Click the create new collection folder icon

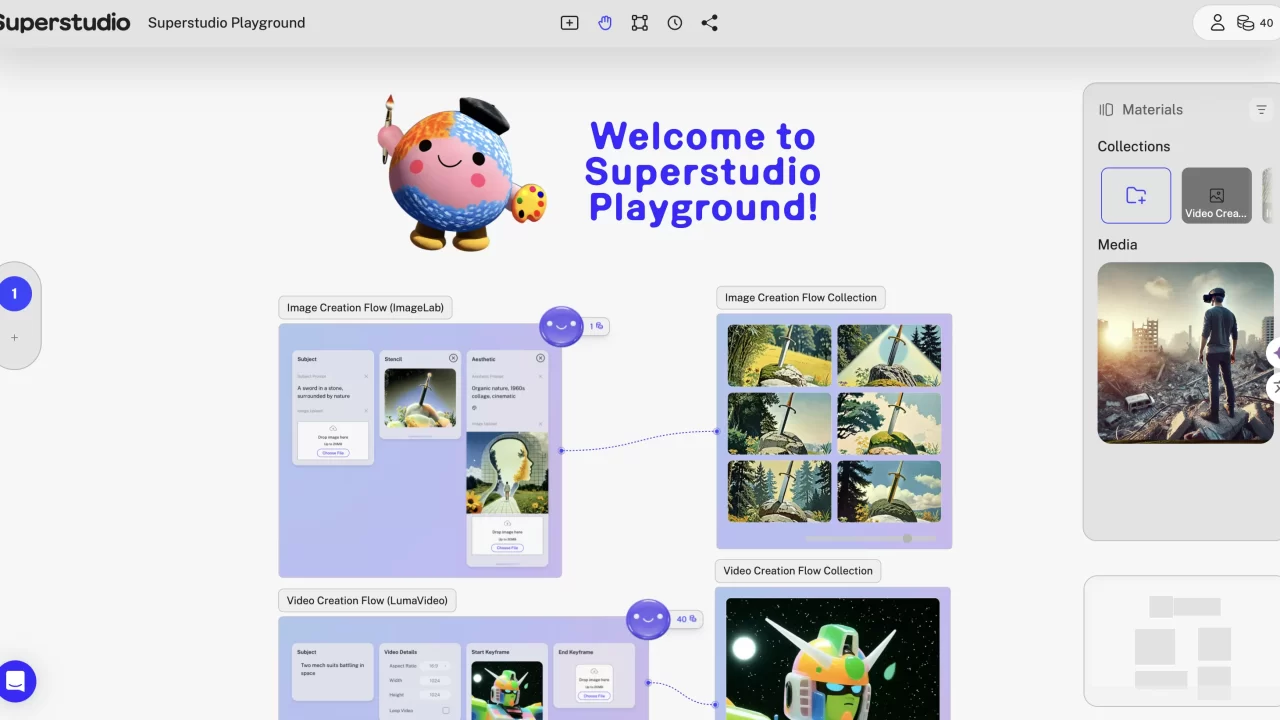[1136, 195]
